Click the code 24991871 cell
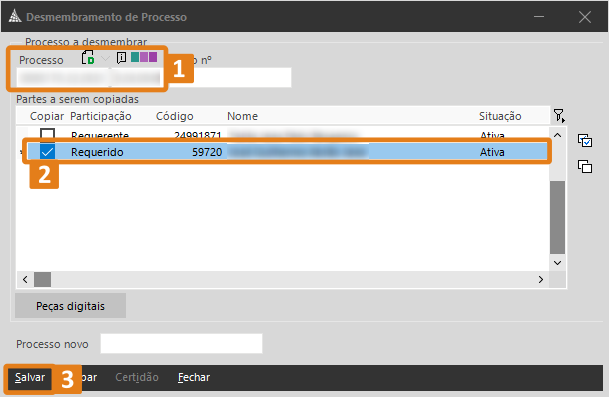 (x=198, y=135)
